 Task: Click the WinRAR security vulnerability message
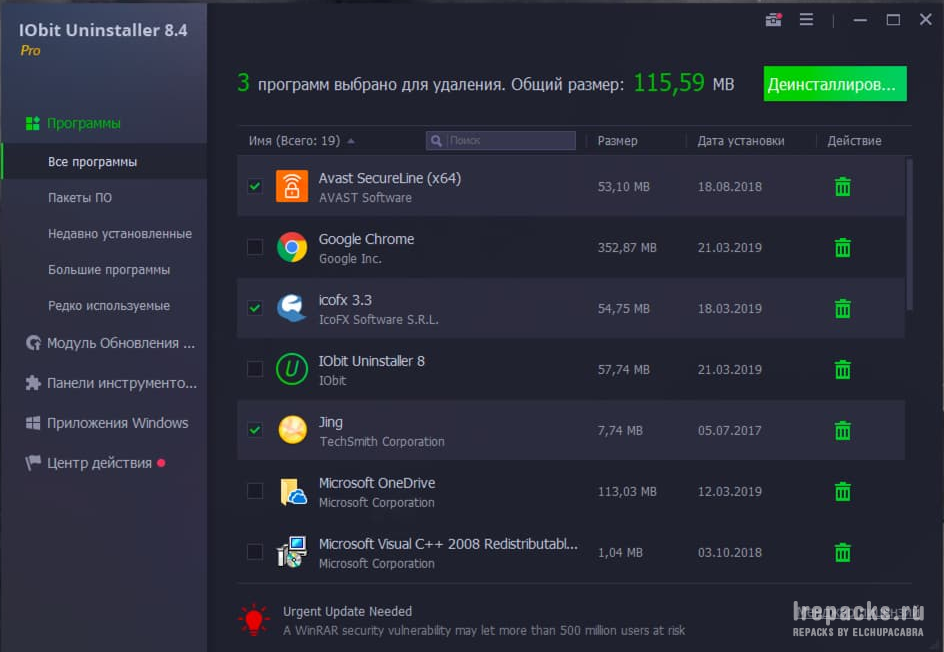484,630
